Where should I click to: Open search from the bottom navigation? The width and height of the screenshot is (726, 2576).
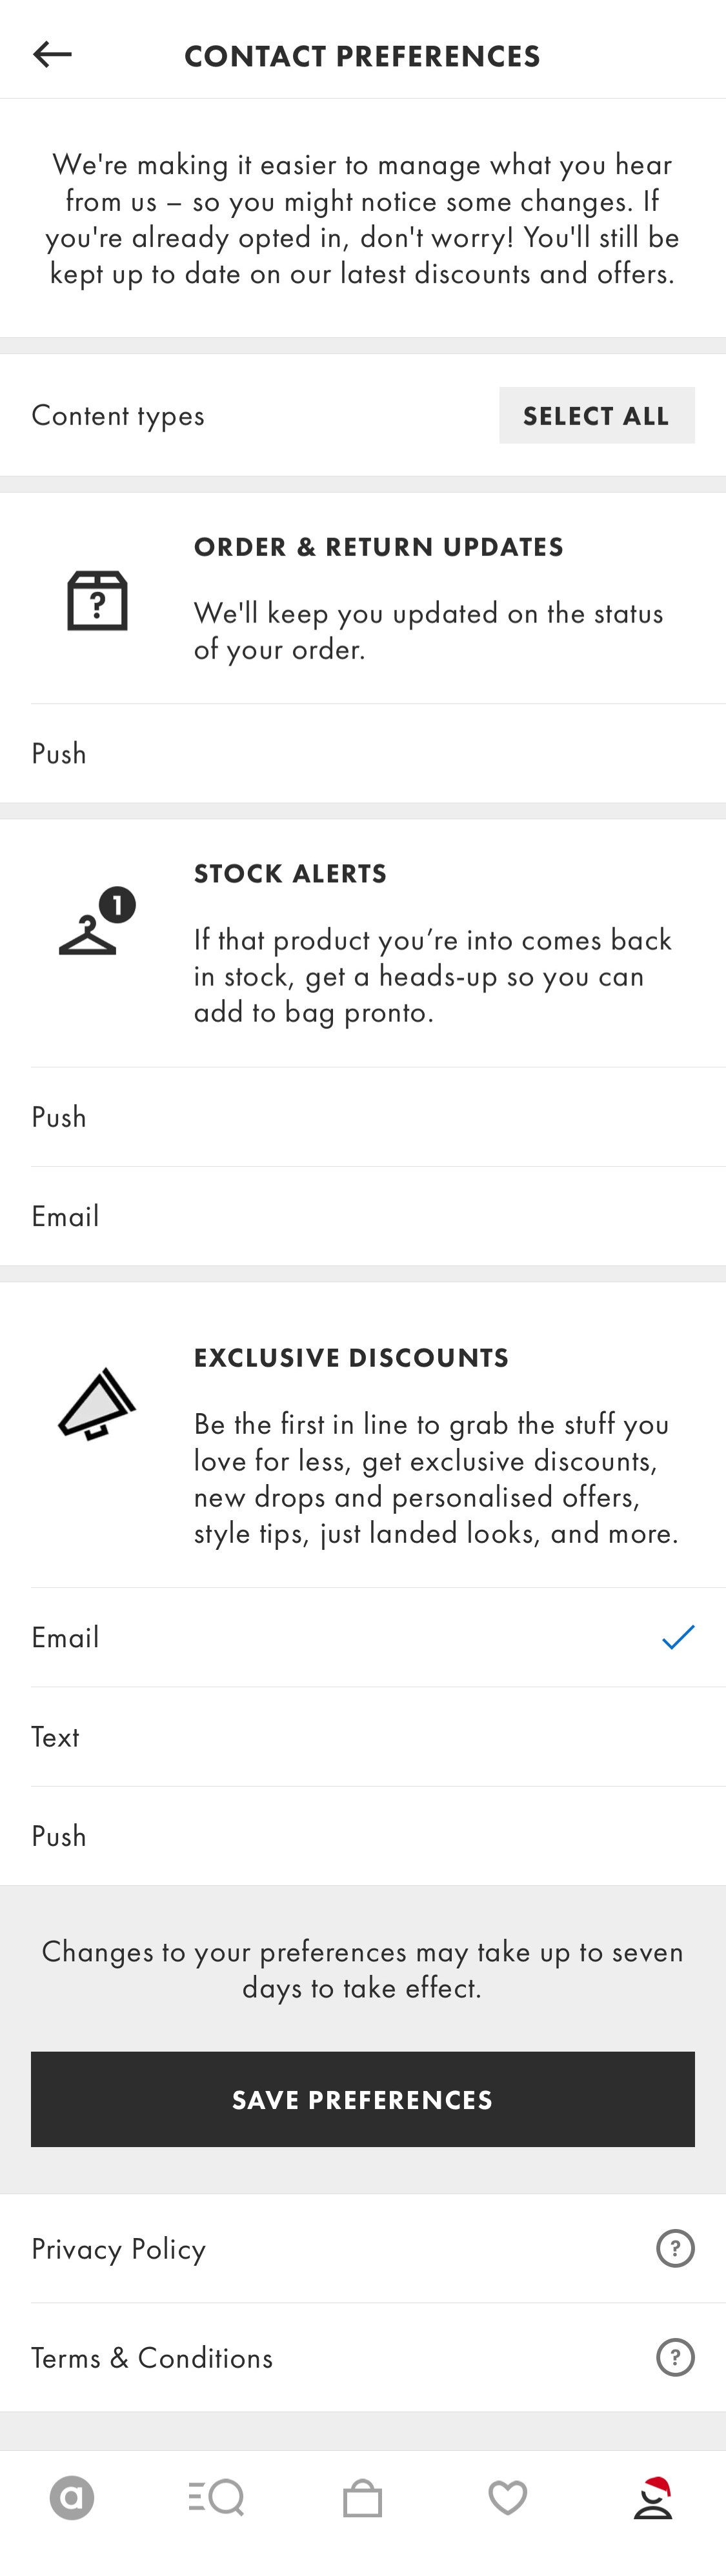(217, 2499)
